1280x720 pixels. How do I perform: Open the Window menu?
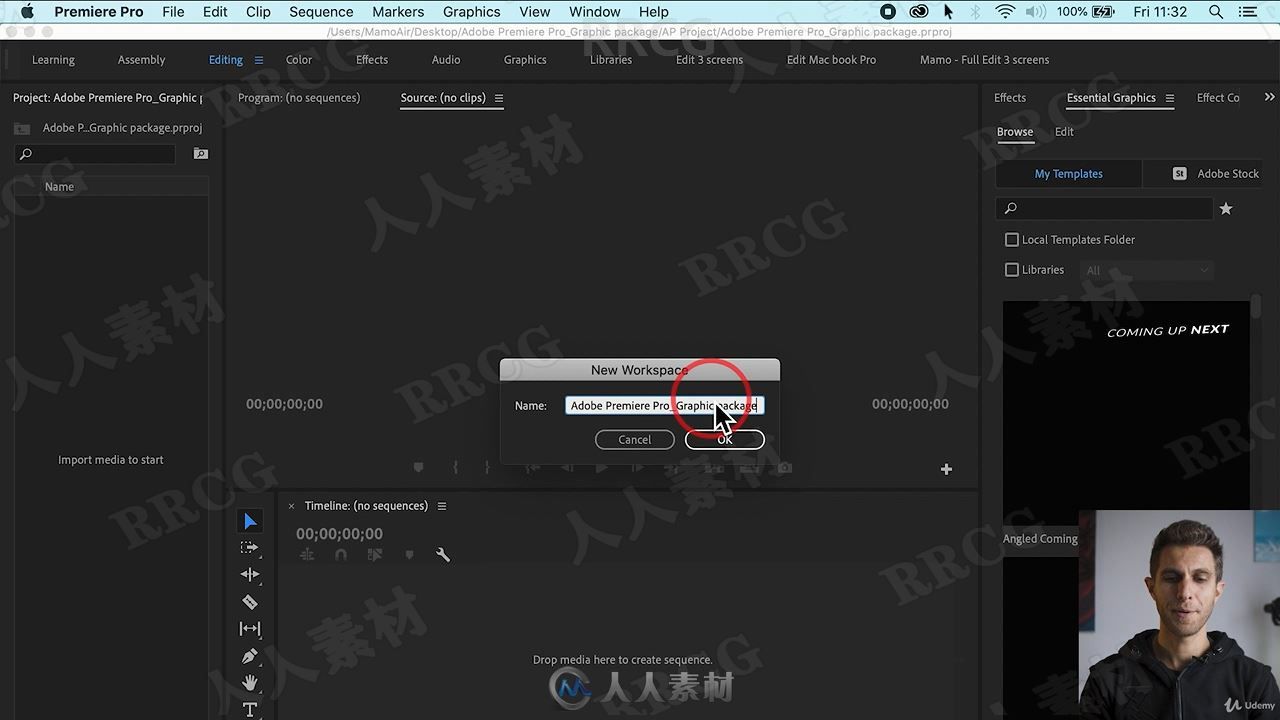coord(595,12)
